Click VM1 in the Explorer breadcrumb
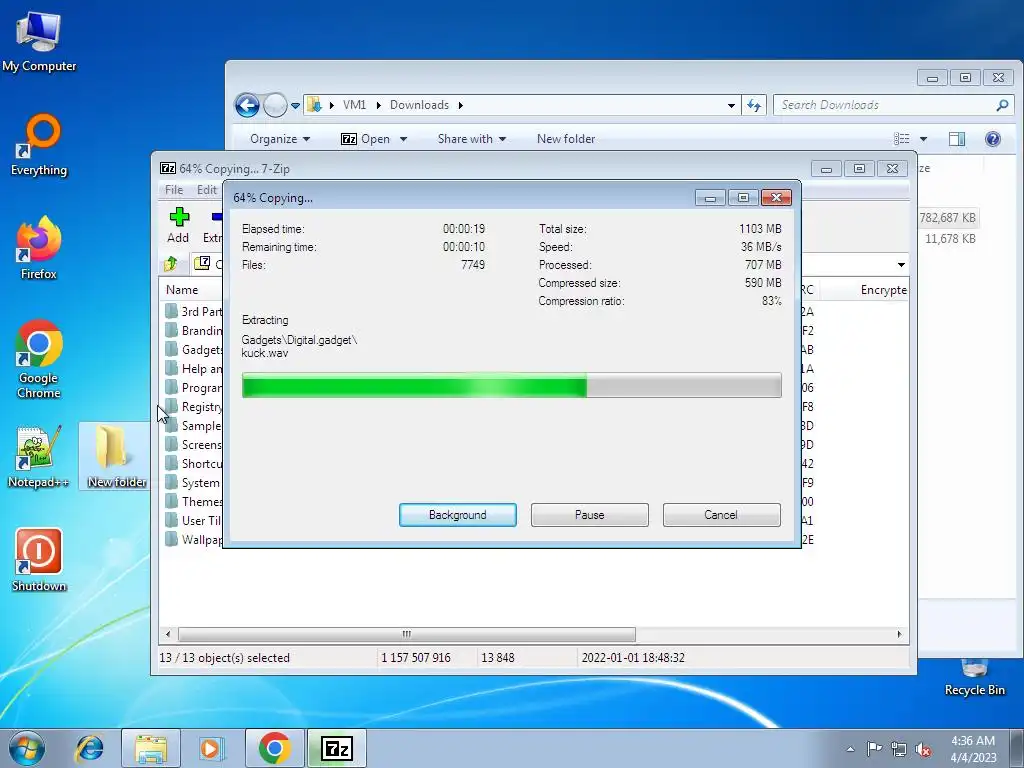 pos(354,104)
